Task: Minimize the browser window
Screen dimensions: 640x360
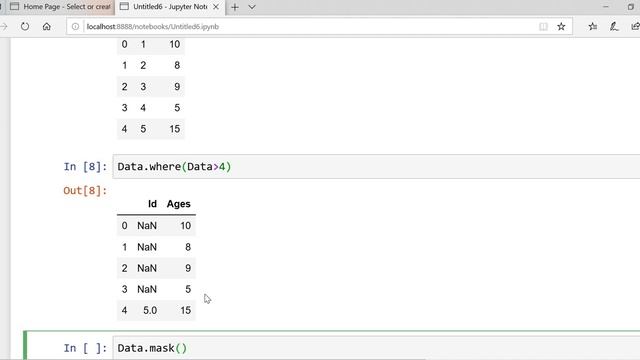Action: [x=606, y=7]
